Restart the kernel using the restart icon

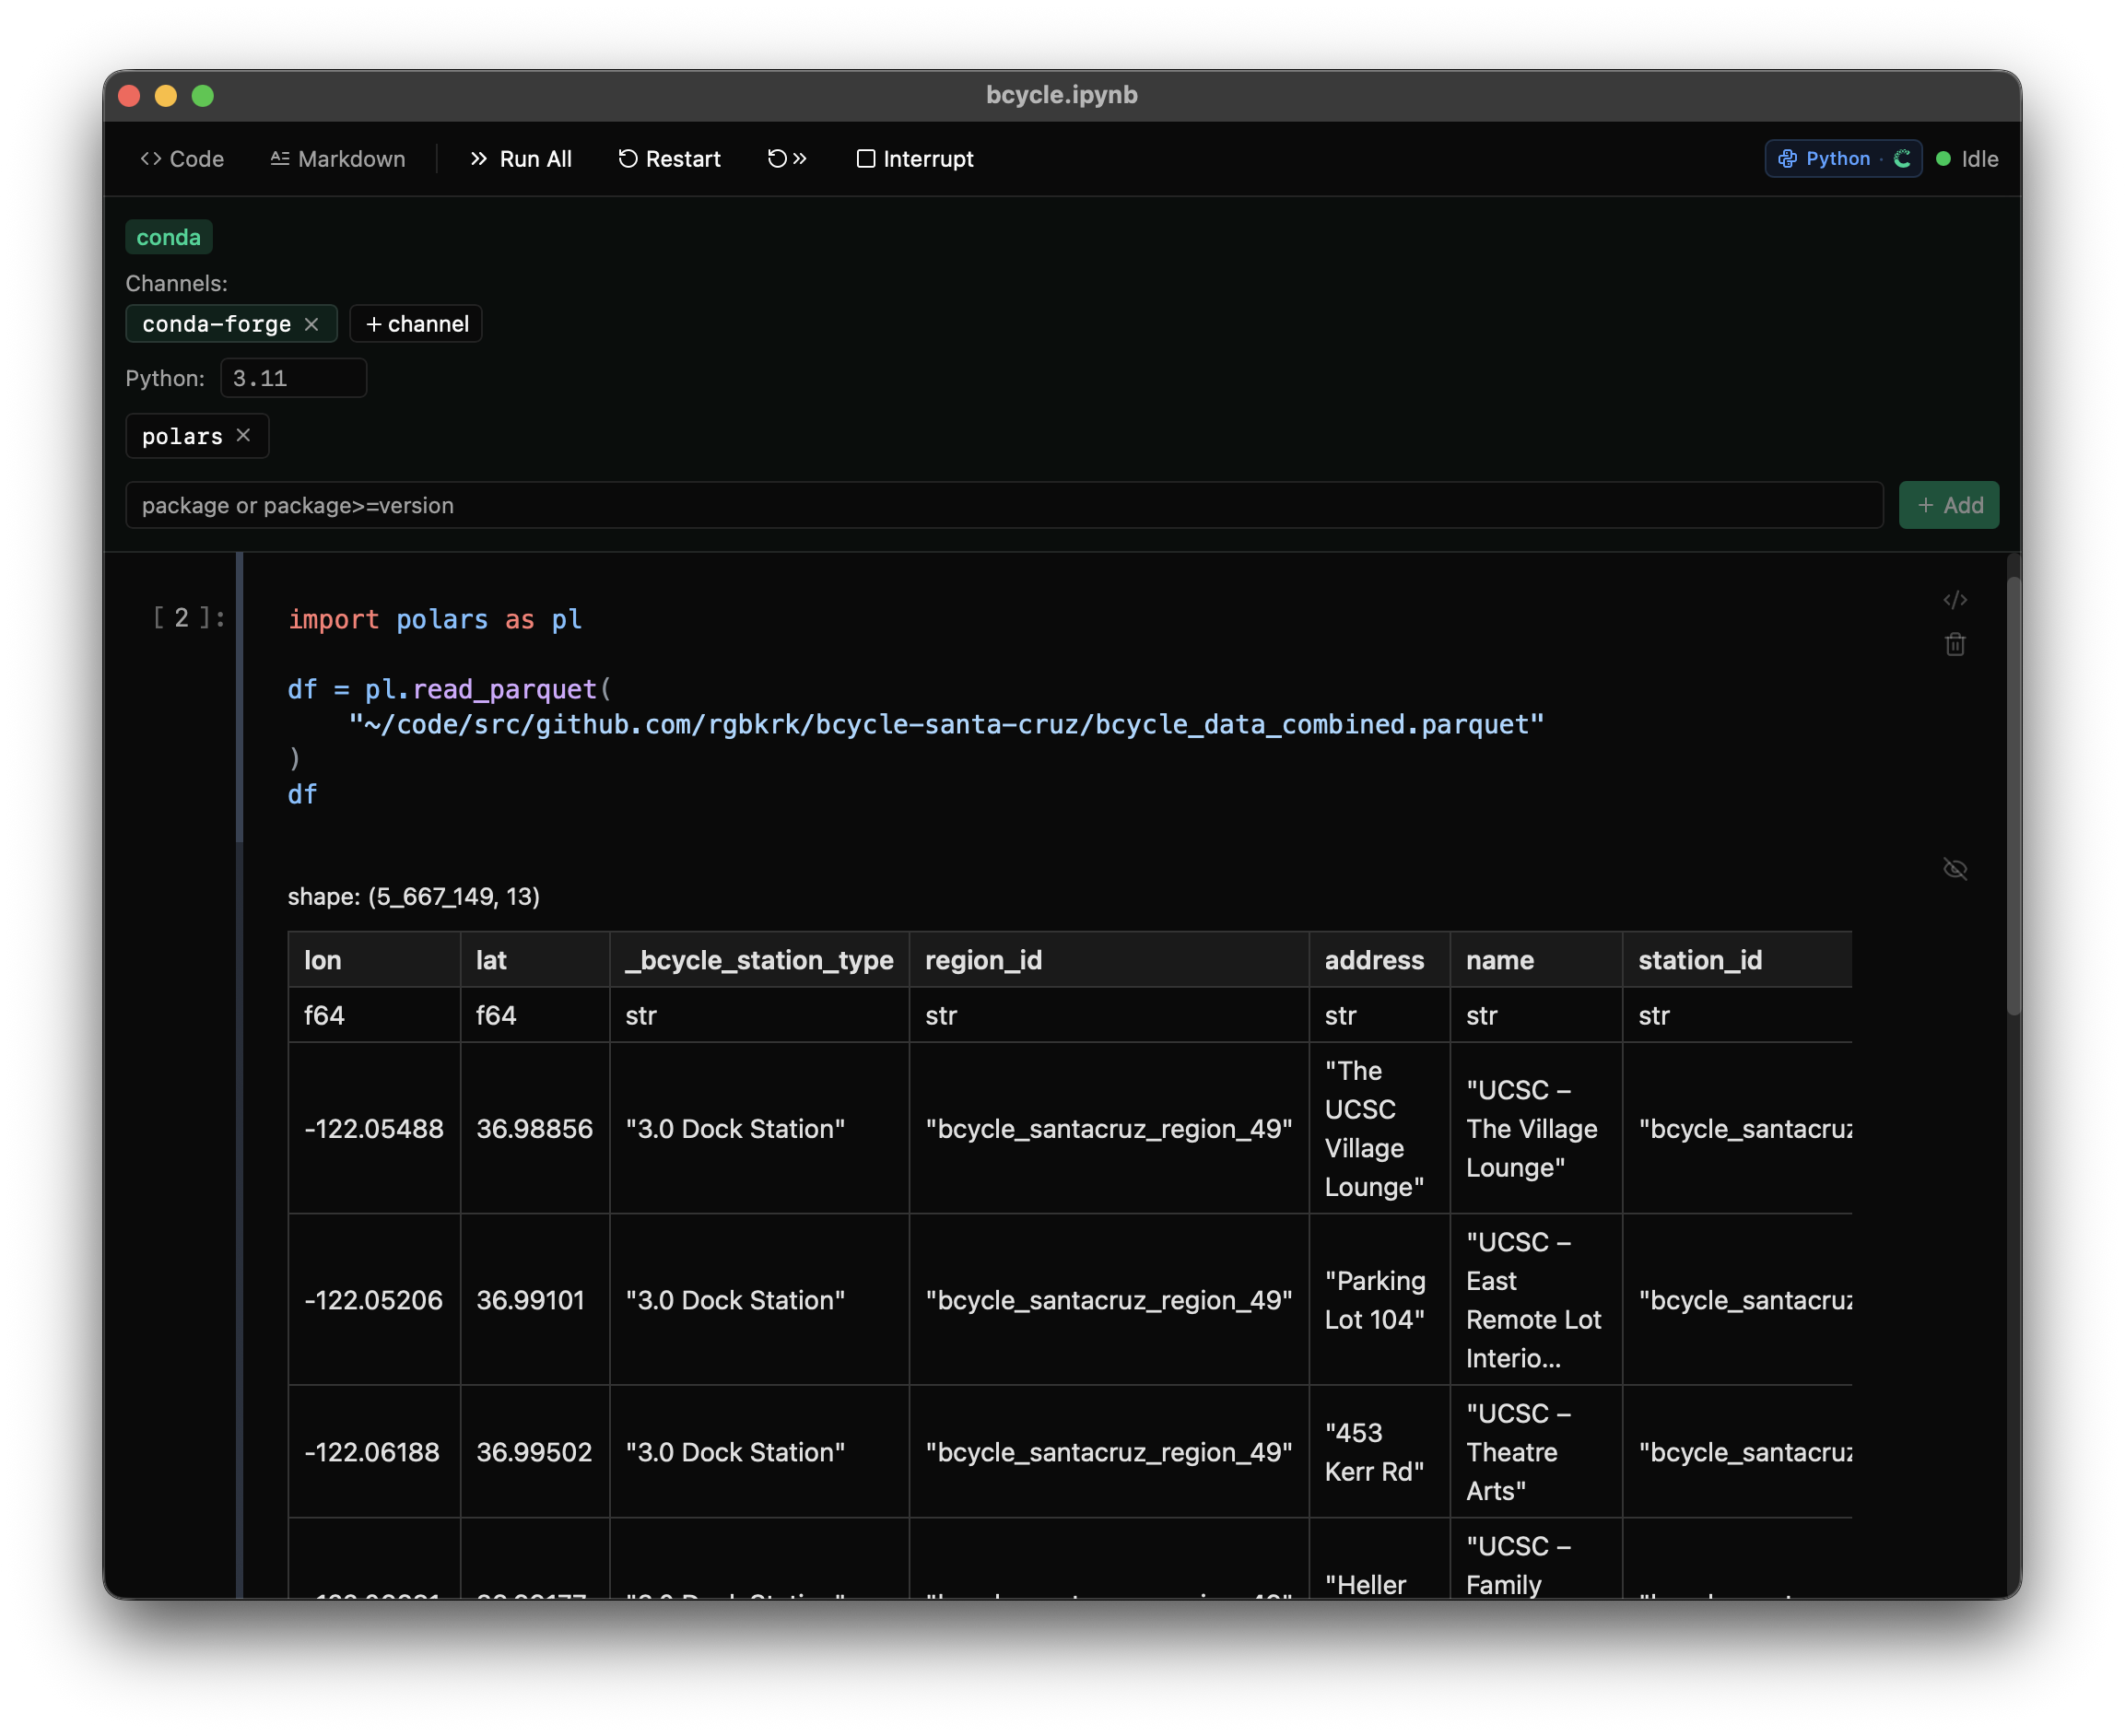coord(627,158)
